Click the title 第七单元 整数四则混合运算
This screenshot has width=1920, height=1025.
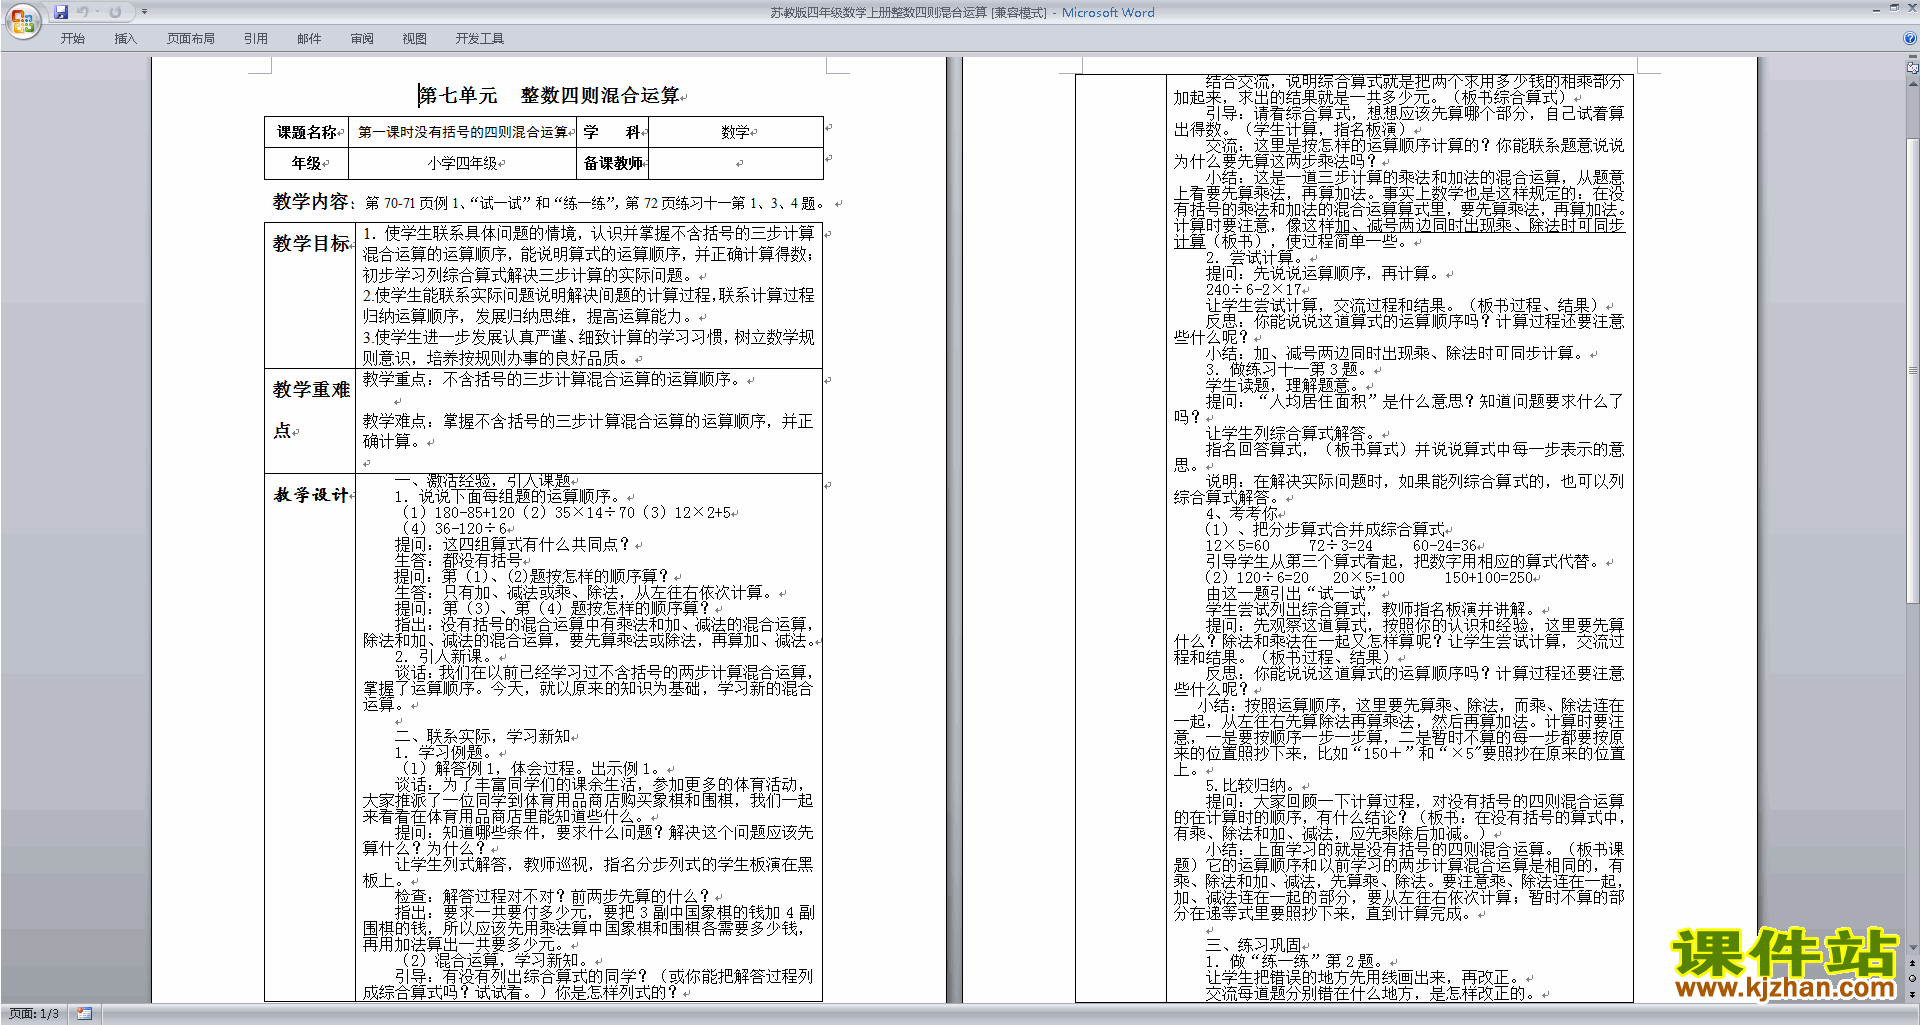point(549,95)
